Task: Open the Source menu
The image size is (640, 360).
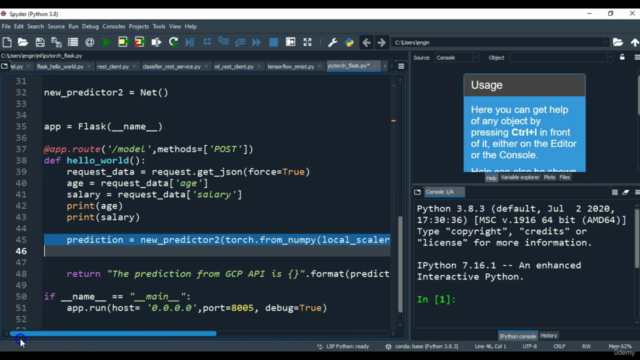Action: coord(56,27)
